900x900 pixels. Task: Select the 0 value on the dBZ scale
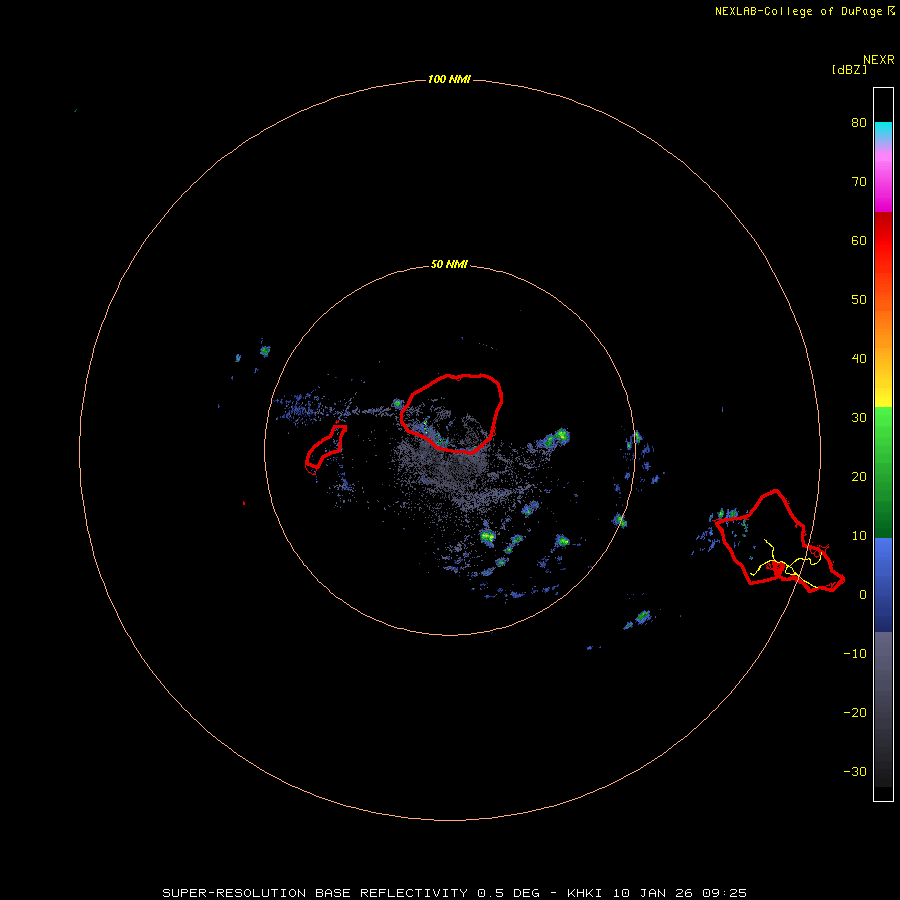point(863,595)
